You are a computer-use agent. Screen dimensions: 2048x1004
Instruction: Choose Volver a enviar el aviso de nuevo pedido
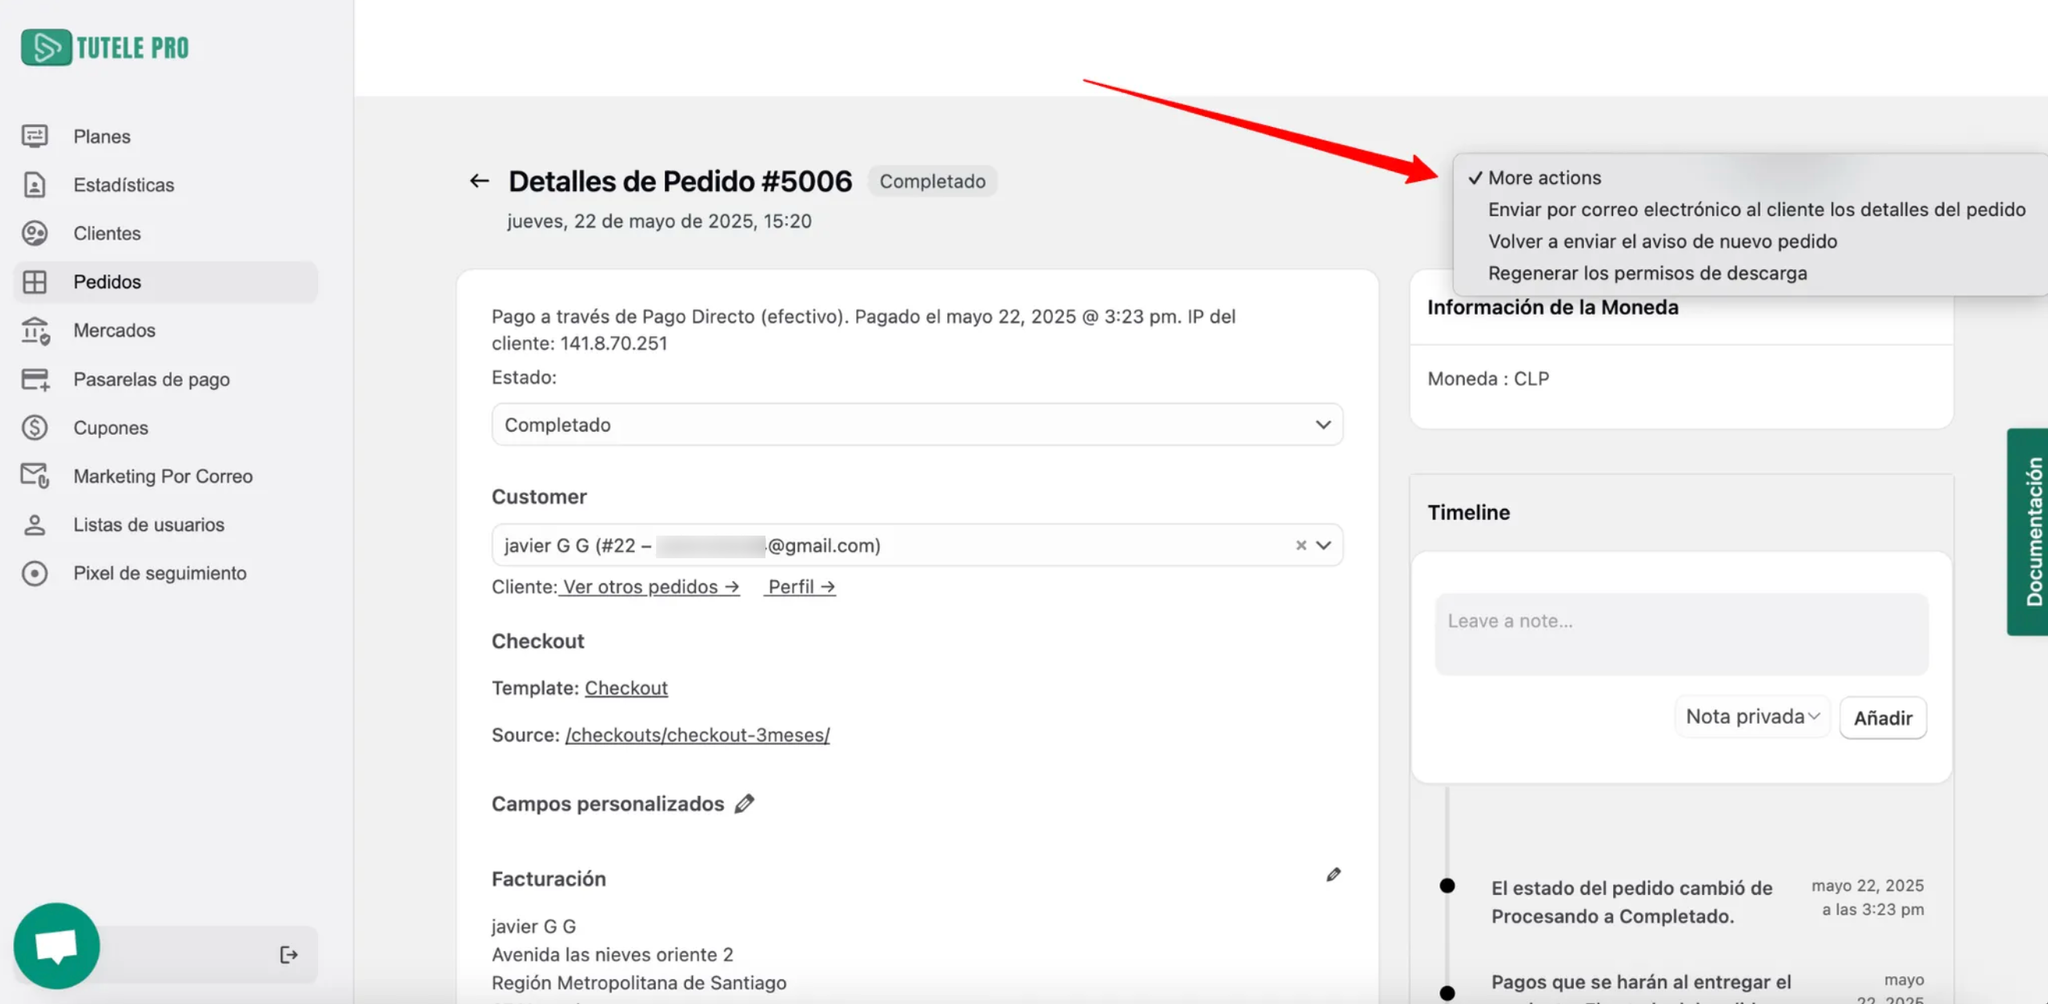[x=1663, y=242]
